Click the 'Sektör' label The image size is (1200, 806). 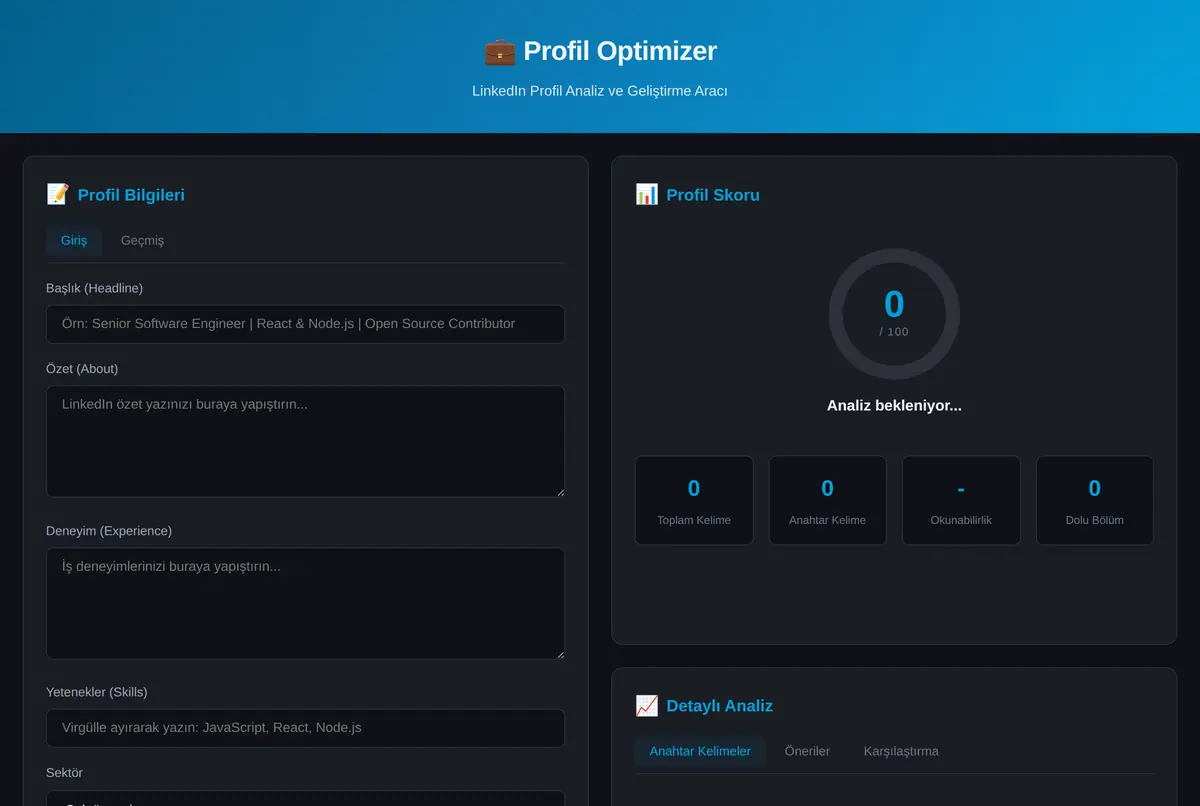[x=64, y=773]
